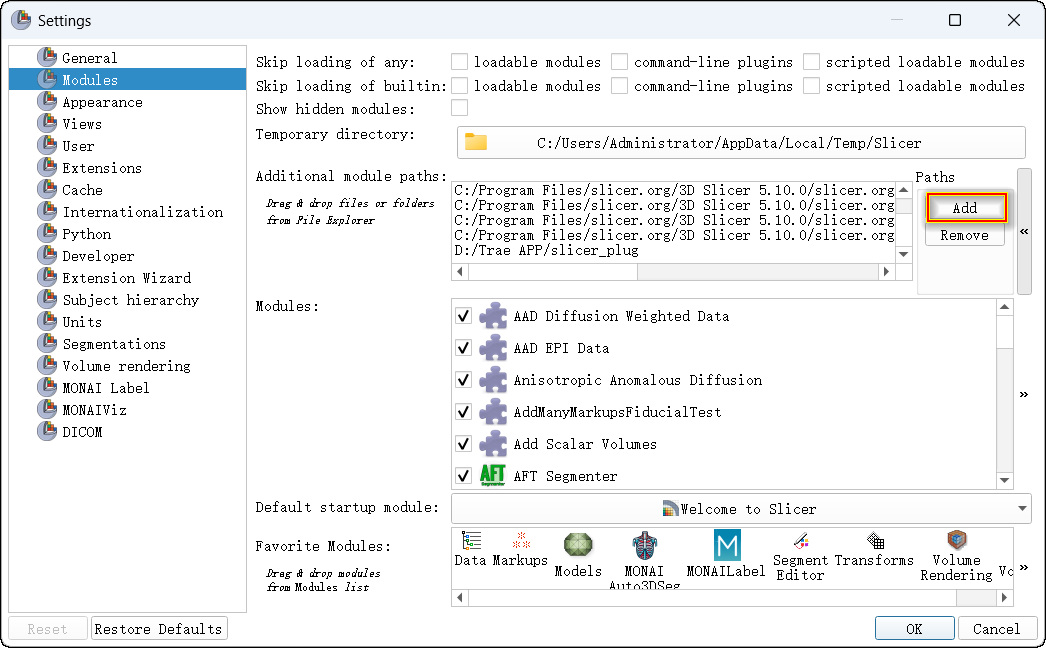Collapse the Paths panel chevron
Screen dimensions: 1046x648
(1024, 231)
